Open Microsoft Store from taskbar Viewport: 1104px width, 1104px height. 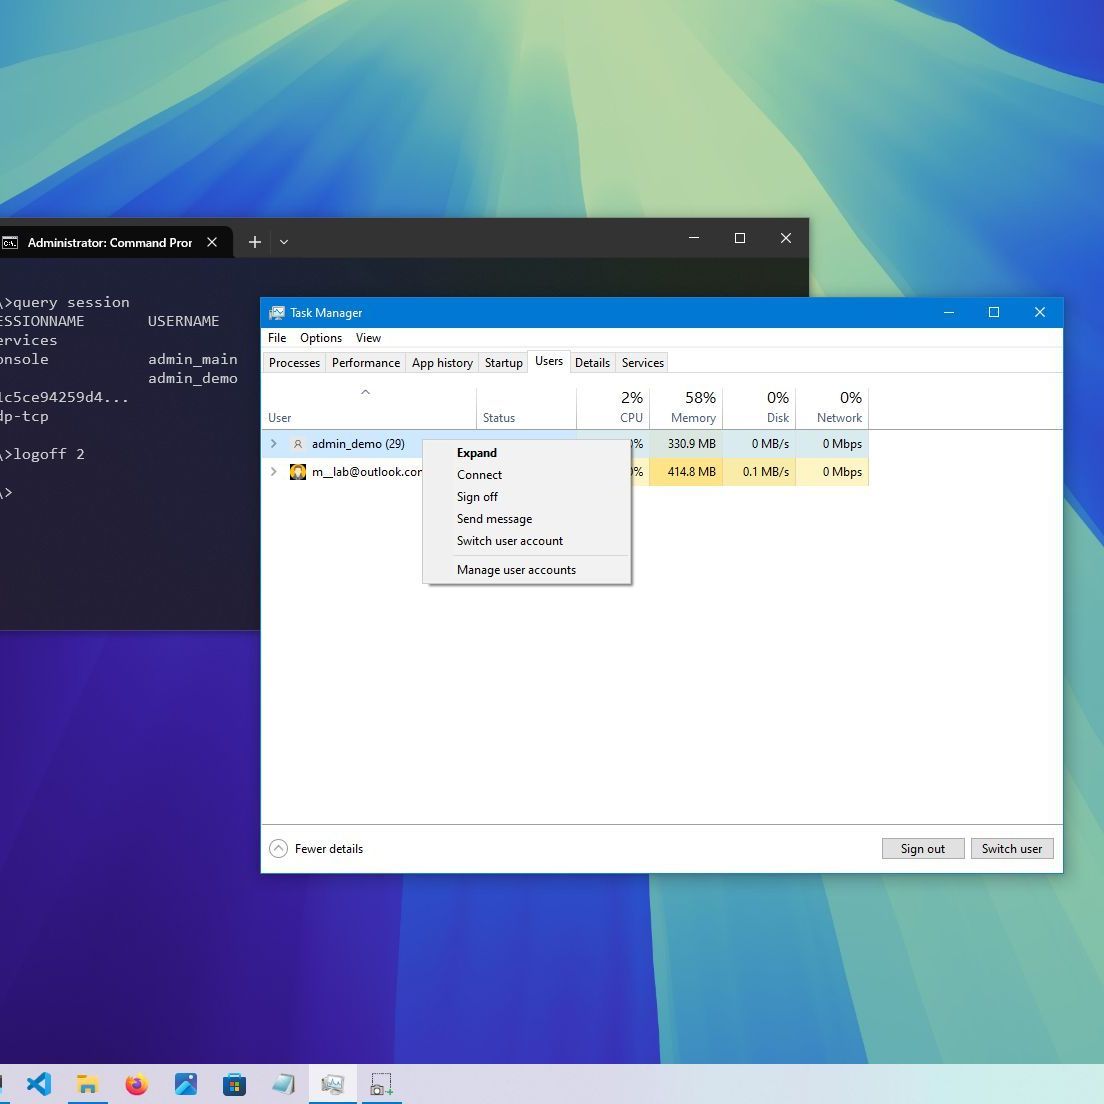(x=235, y=1084)
